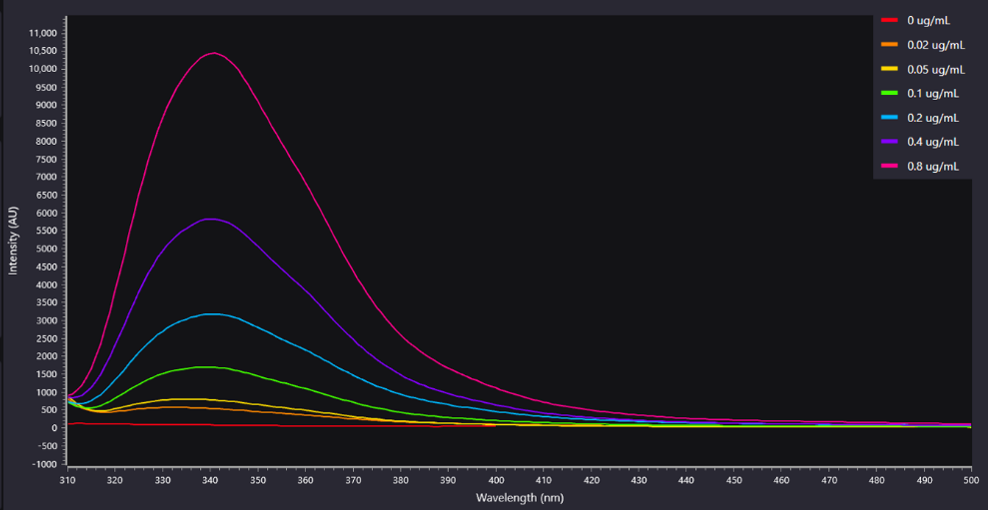Select the '0.8 ug/mL' legend label
The width and height of the screenshot is (988, 510).
pyautogui.click(x=933, y=166)
